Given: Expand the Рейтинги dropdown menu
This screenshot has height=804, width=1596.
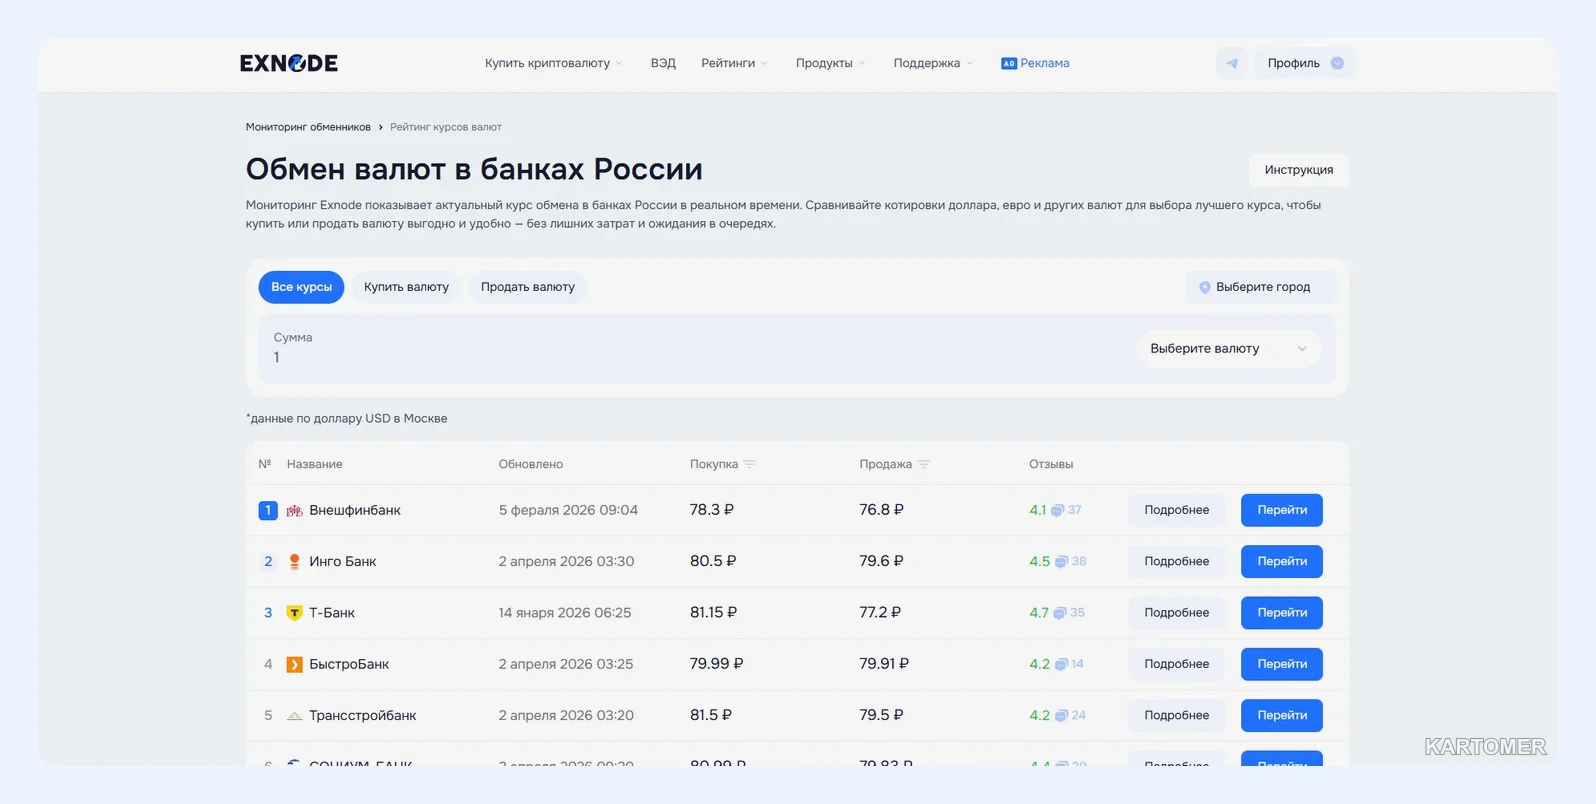Looking at the screenshot, I should coord(735,63).
